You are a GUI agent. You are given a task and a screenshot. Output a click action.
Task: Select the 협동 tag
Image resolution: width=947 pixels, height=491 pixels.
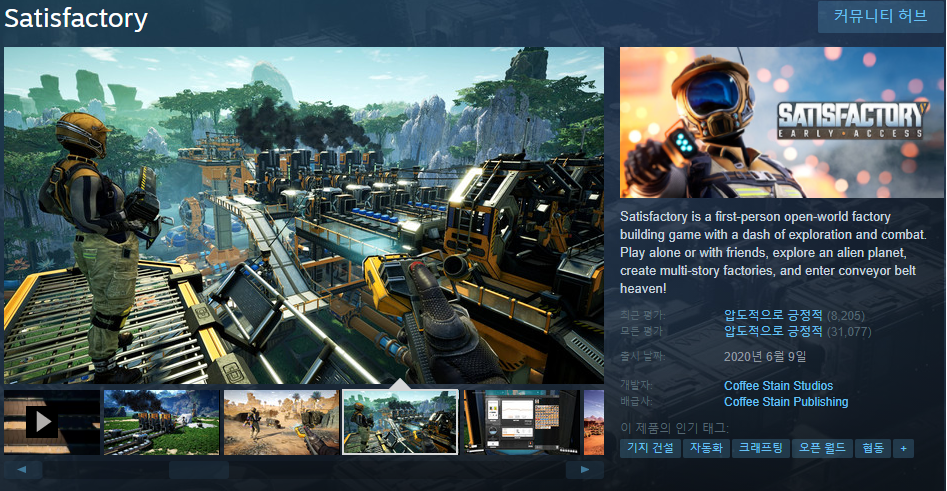click(x=873, y=448)
